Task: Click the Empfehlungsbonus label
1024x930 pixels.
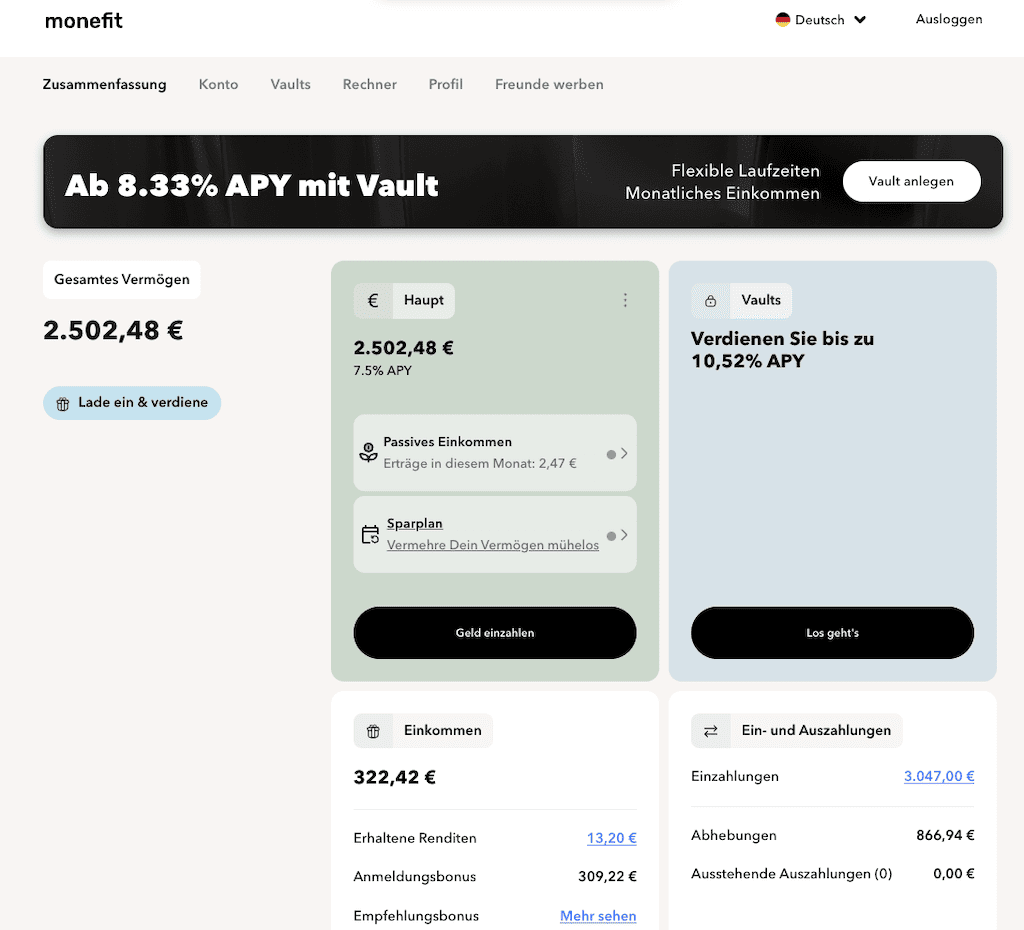Action: (416, 916)
